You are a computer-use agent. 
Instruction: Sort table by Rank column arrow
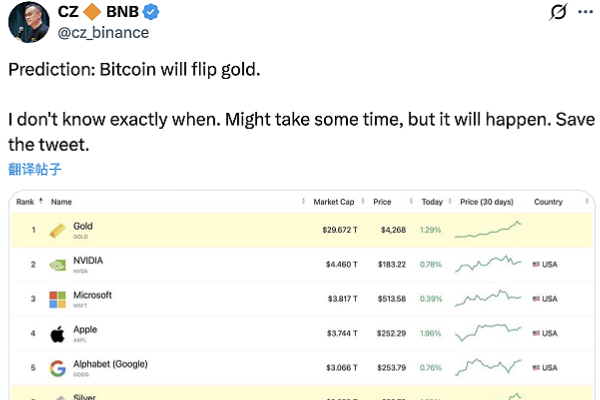[x=41, y=202]
